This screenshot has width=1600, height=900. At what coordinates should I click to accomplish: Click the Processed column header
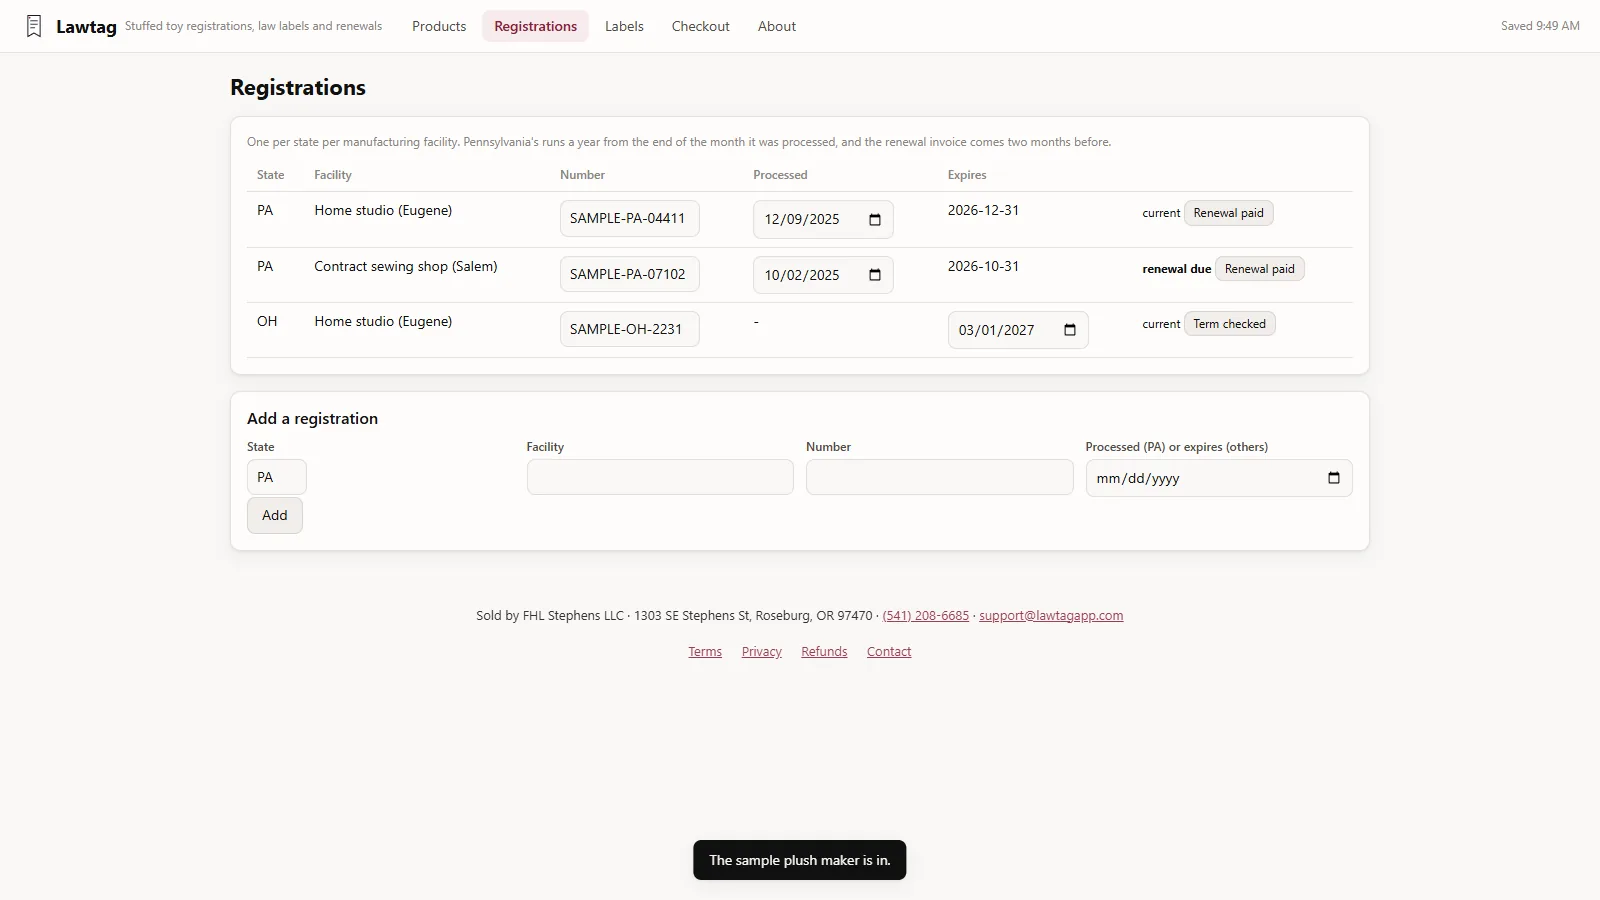780,175
